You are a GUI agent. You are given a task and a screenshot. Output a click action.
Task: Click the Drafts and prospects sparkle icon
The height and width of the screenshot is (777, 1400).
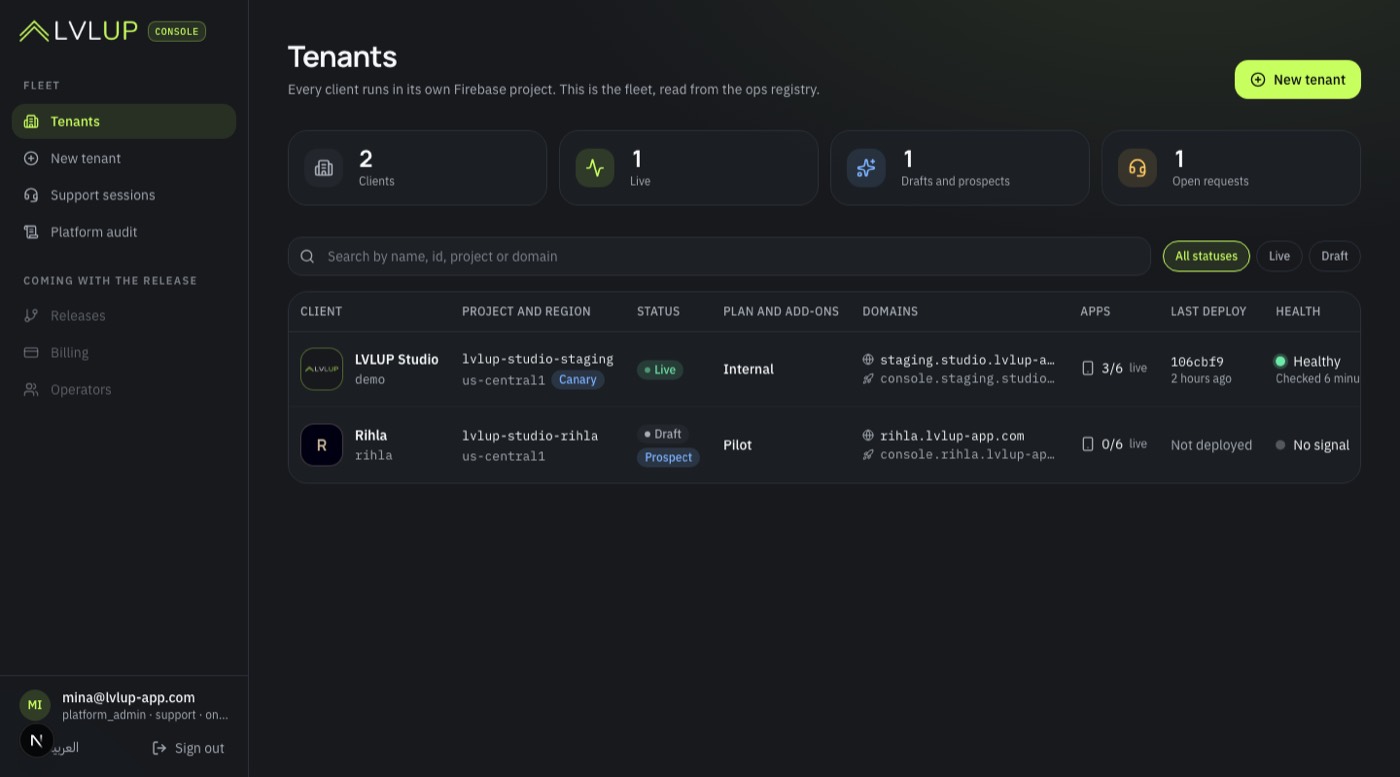coord(866,168)
